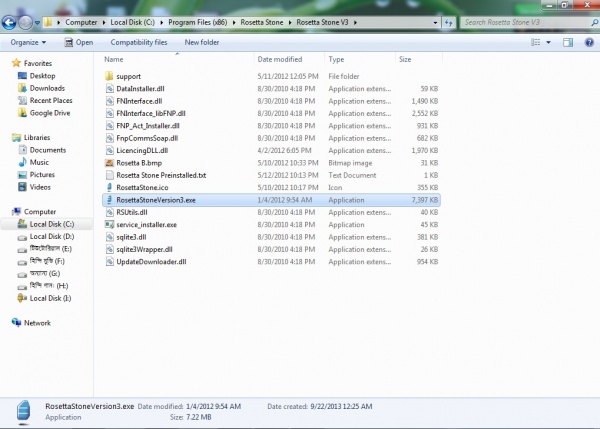Expand arrow after Rosetta Stone V3 breadcrumb
Image resolution: width=600 pixels, height=429 pixels.
355,23
